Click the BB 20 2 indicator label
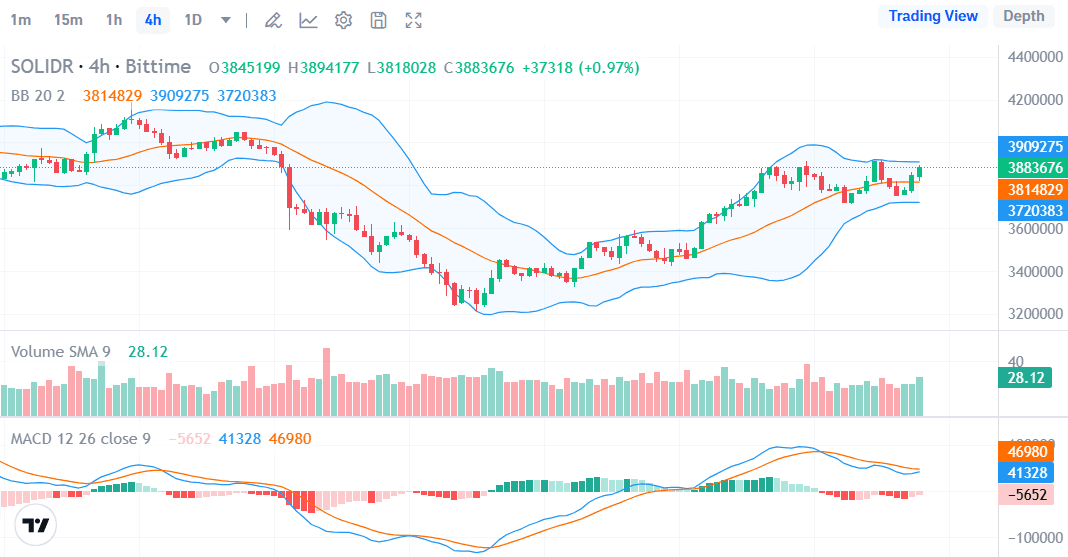The width and height of the screenshot is (1068, 557). [x=38, y=96]
